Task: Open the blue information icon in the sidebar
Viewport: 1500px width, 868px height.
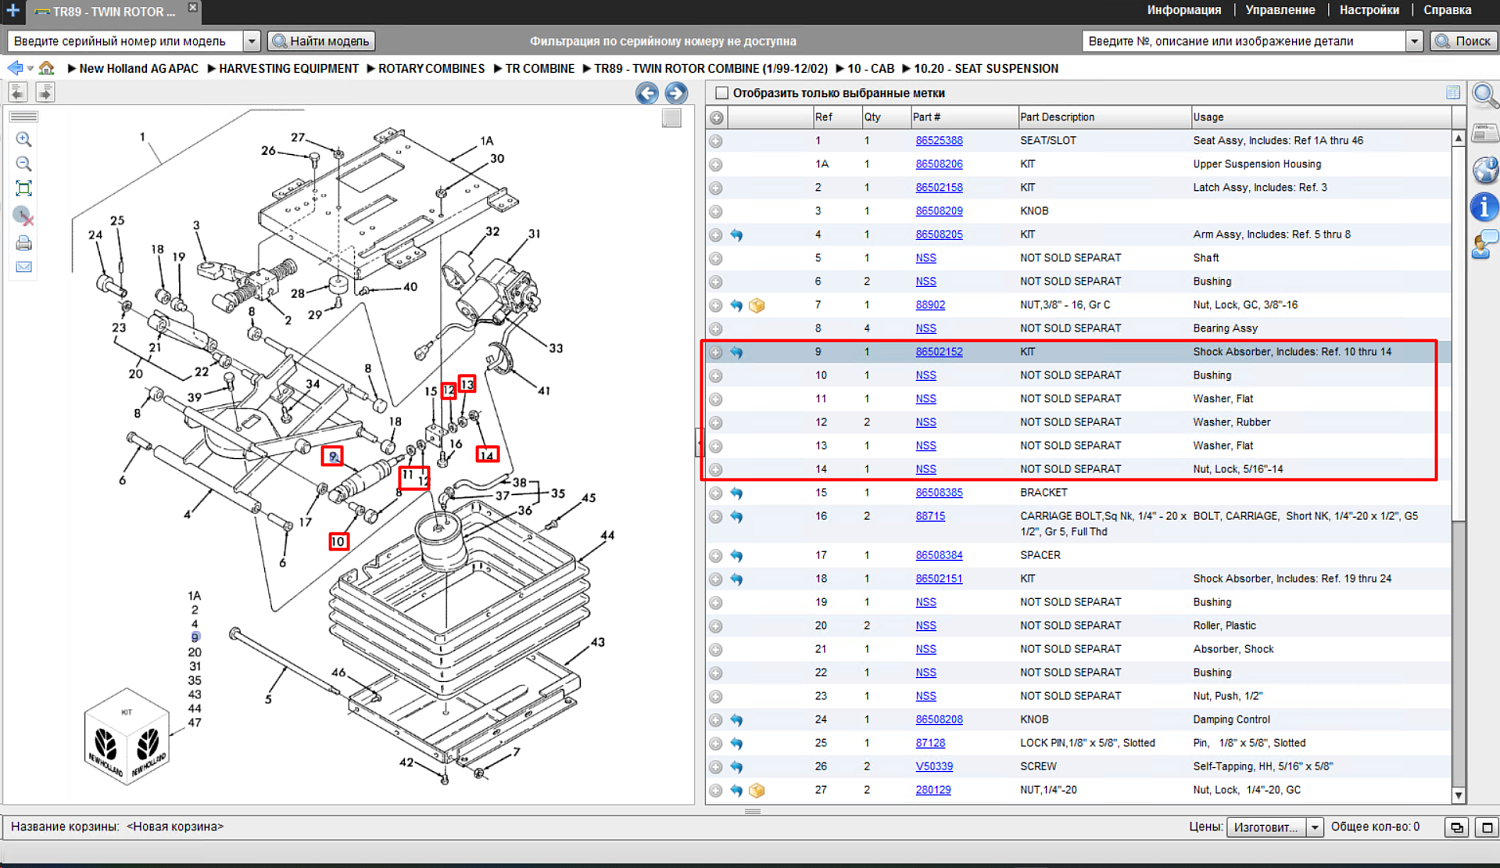Action: coord(1485,207)
